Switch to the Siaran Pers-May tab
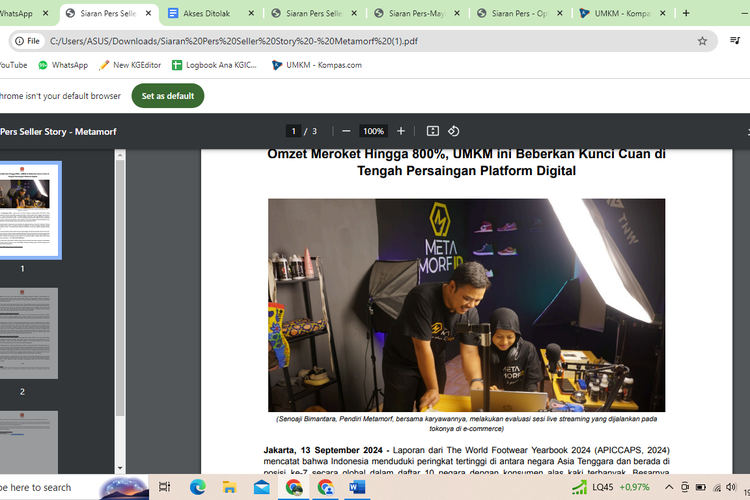The width and height of the screenshot is (750, 500). point(416,13)
